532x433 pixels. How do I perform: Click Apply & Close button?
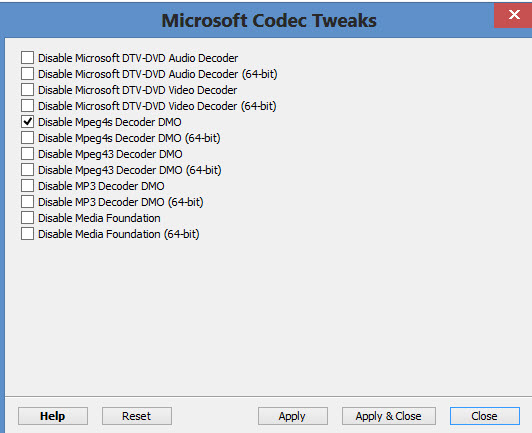click(x=389, y=416)
